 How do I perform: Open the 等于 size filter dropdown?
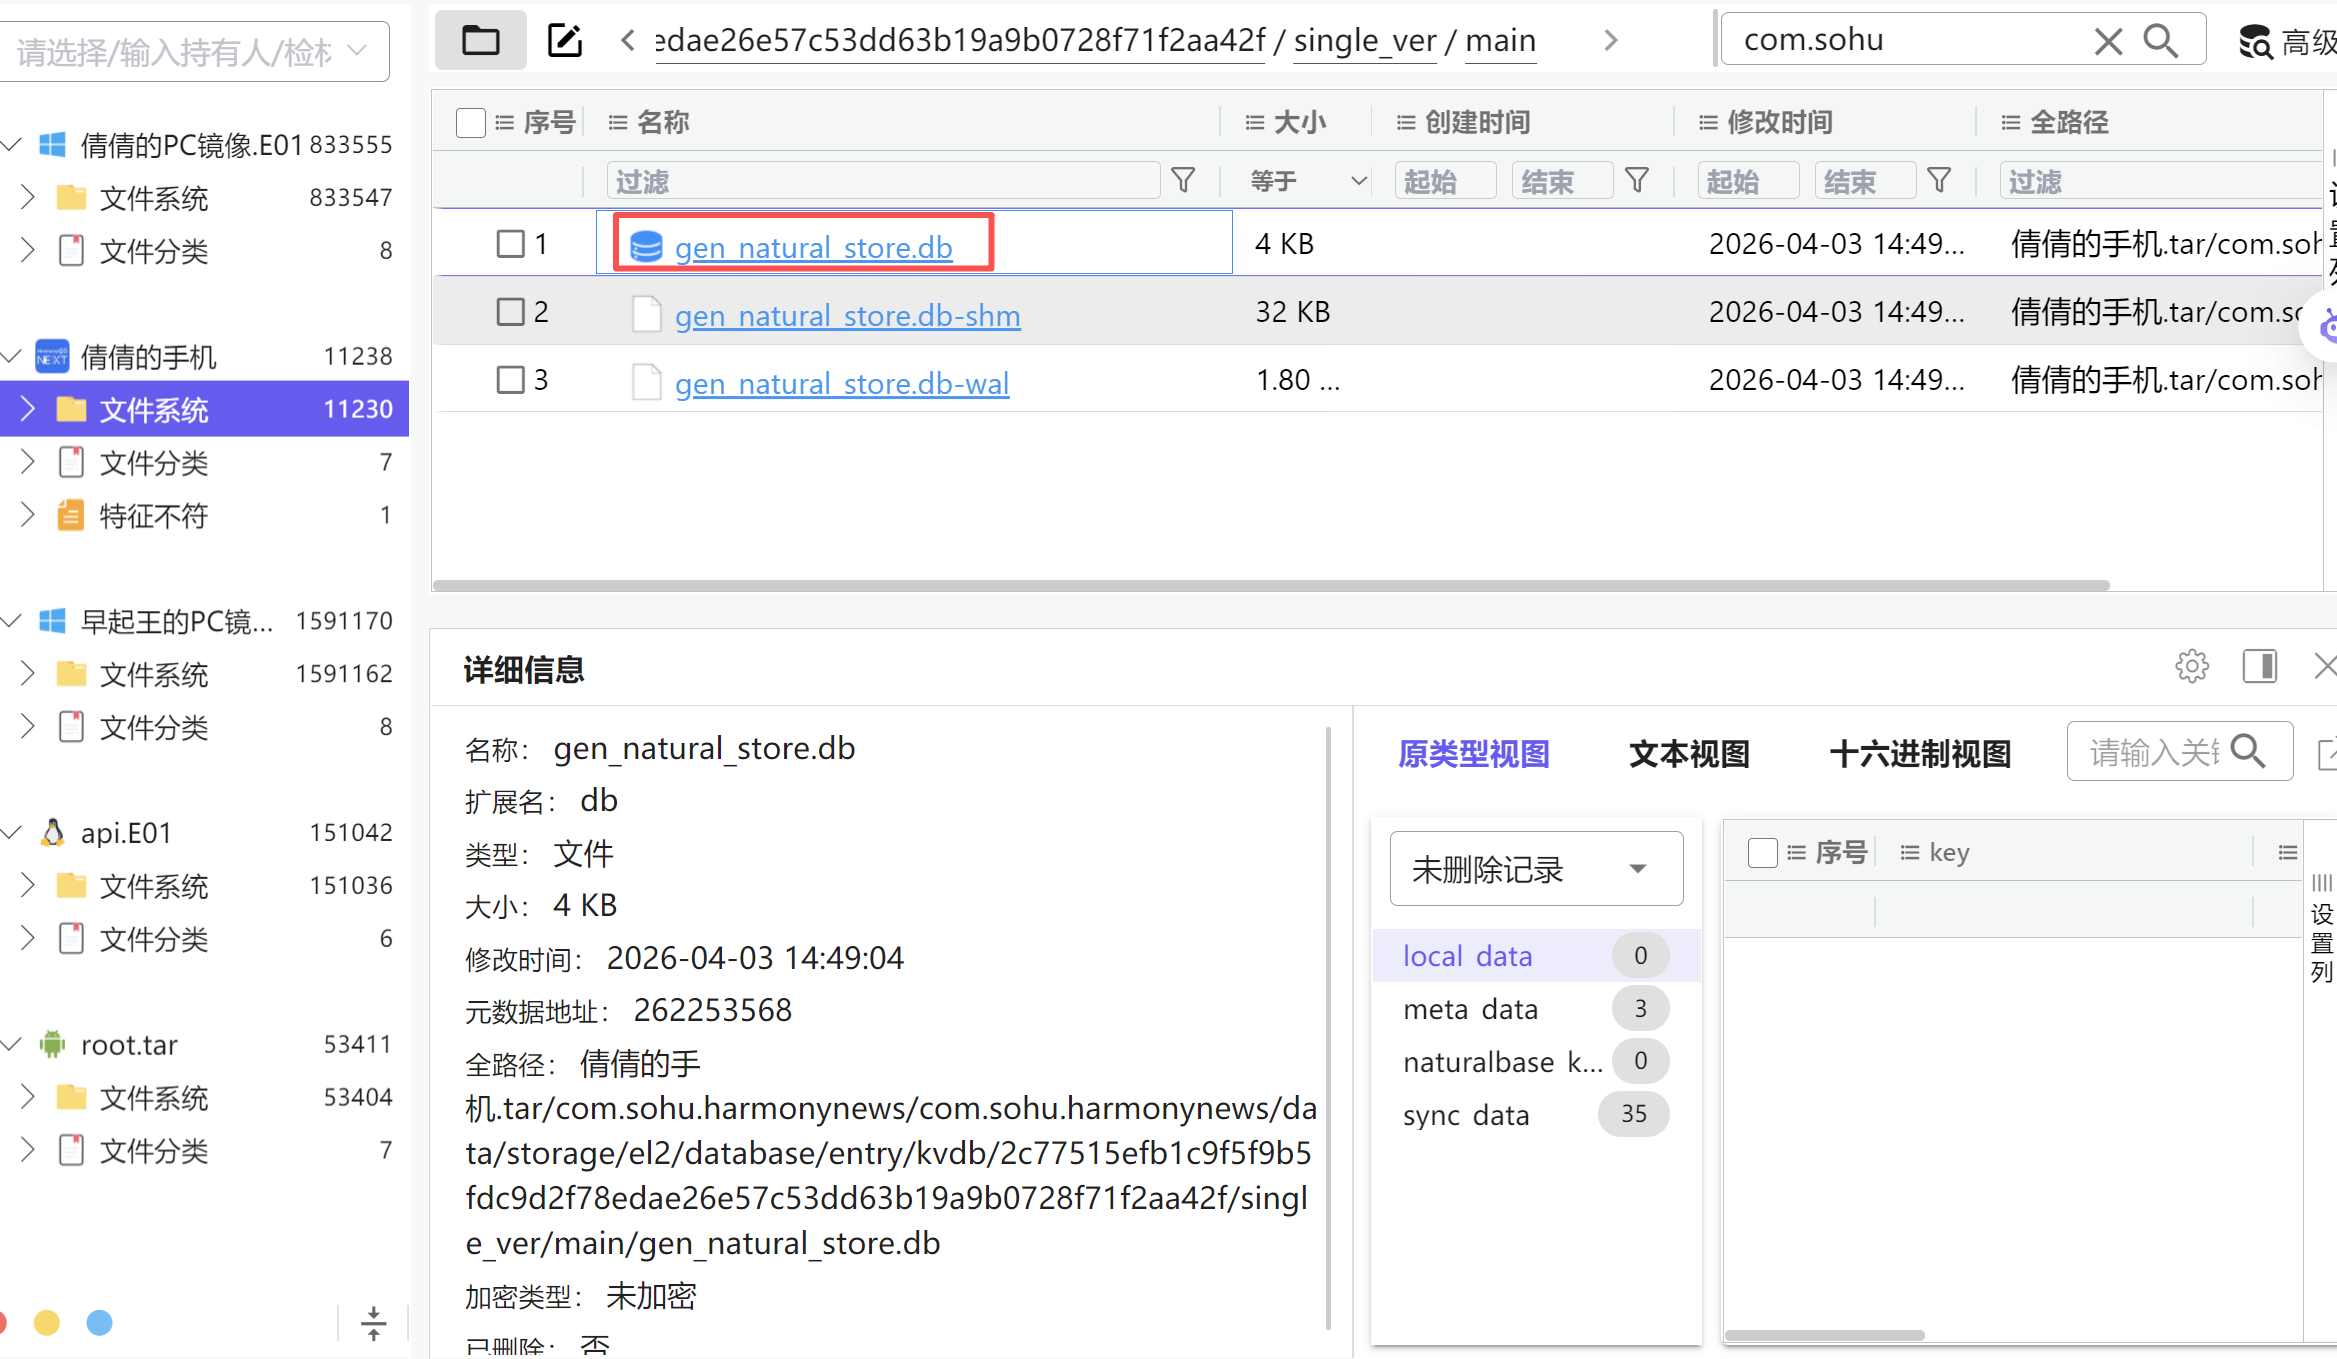[1308, 181]
